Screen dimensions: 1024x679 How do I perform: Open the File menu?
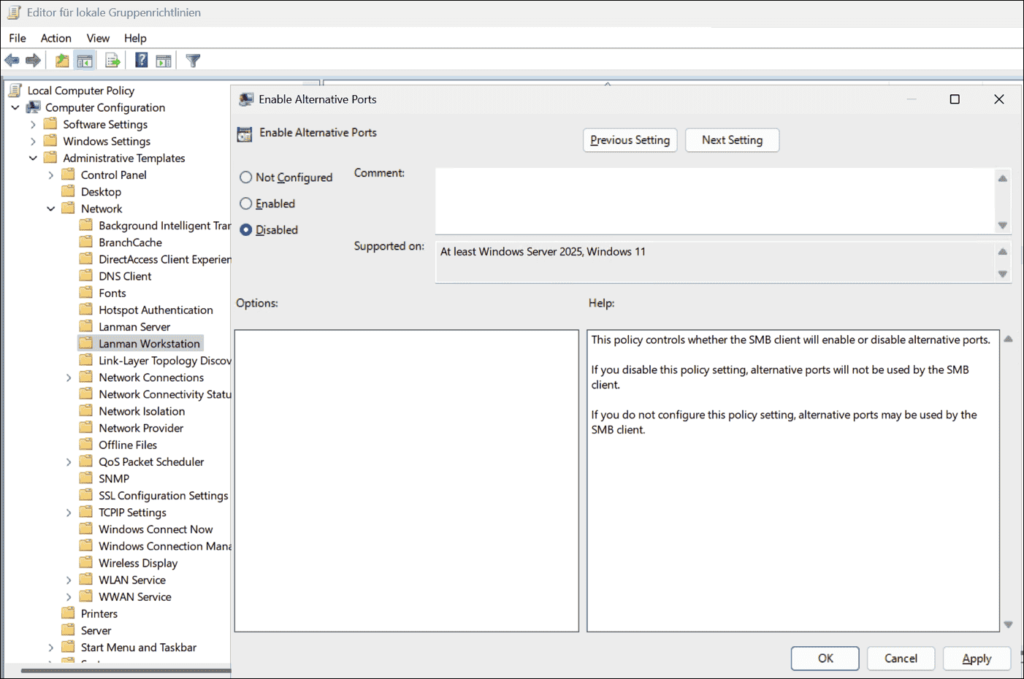point(18,38)
